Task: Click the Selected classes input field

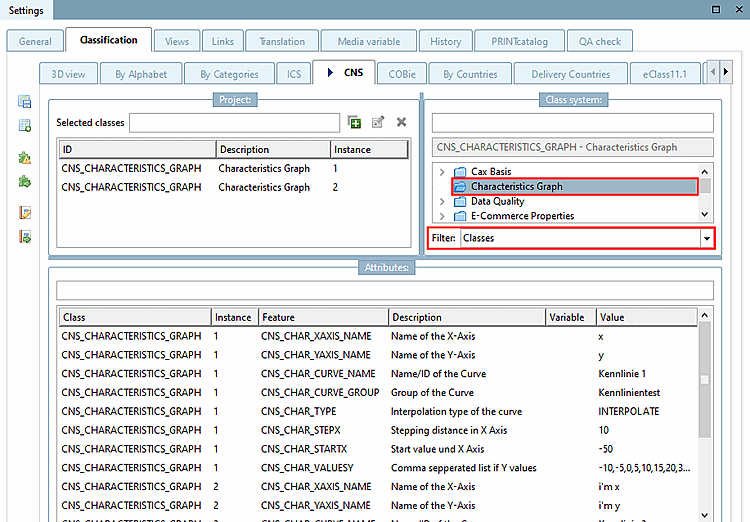Action: 234,122
